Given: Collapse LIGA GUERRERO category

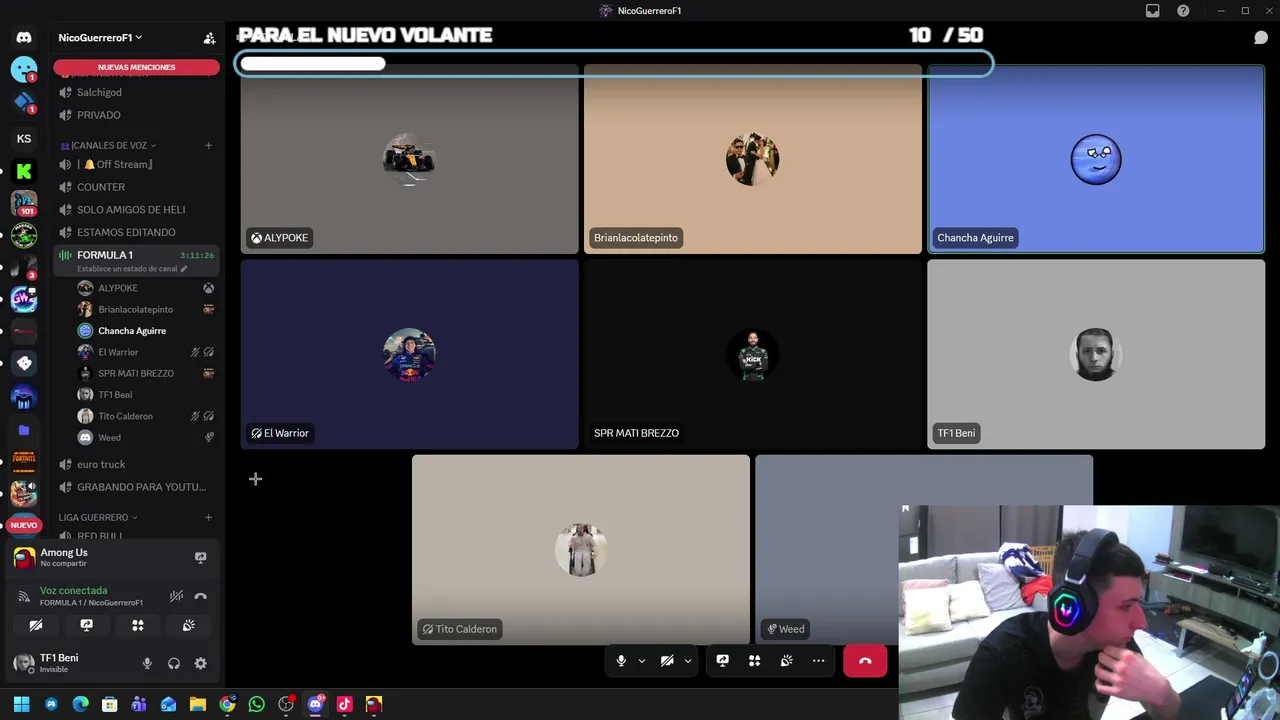Looking at the screenshot, I should (97, 517).
